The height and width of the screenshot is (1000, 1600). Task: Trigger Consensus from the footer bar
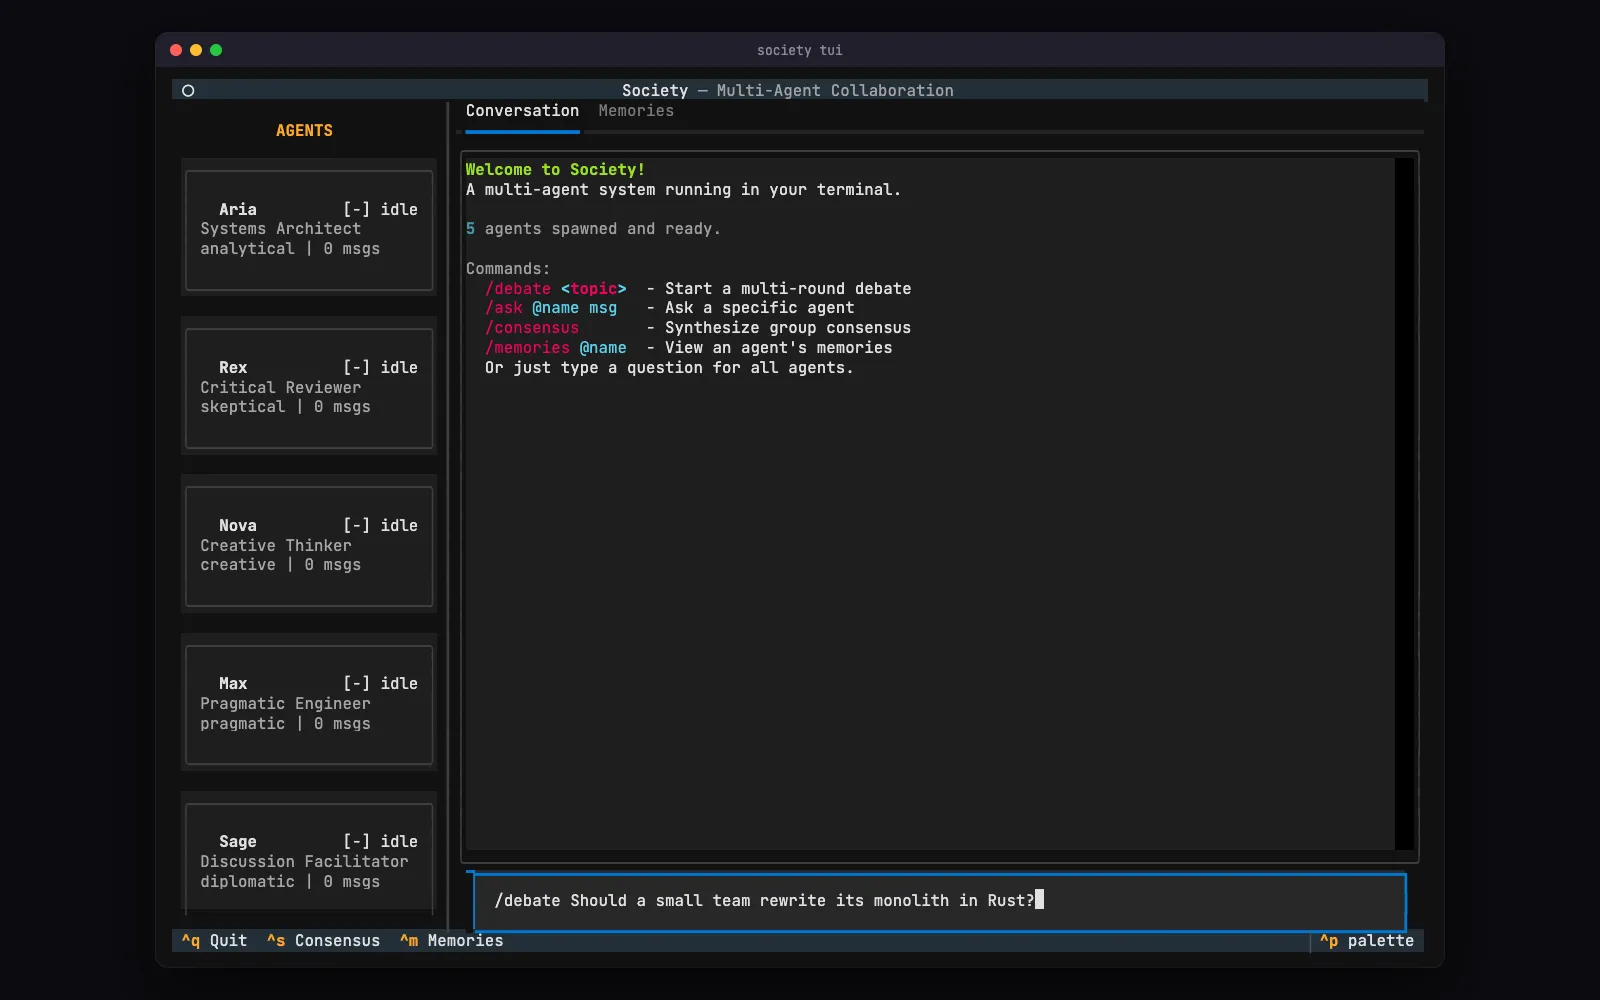point(323,941)
